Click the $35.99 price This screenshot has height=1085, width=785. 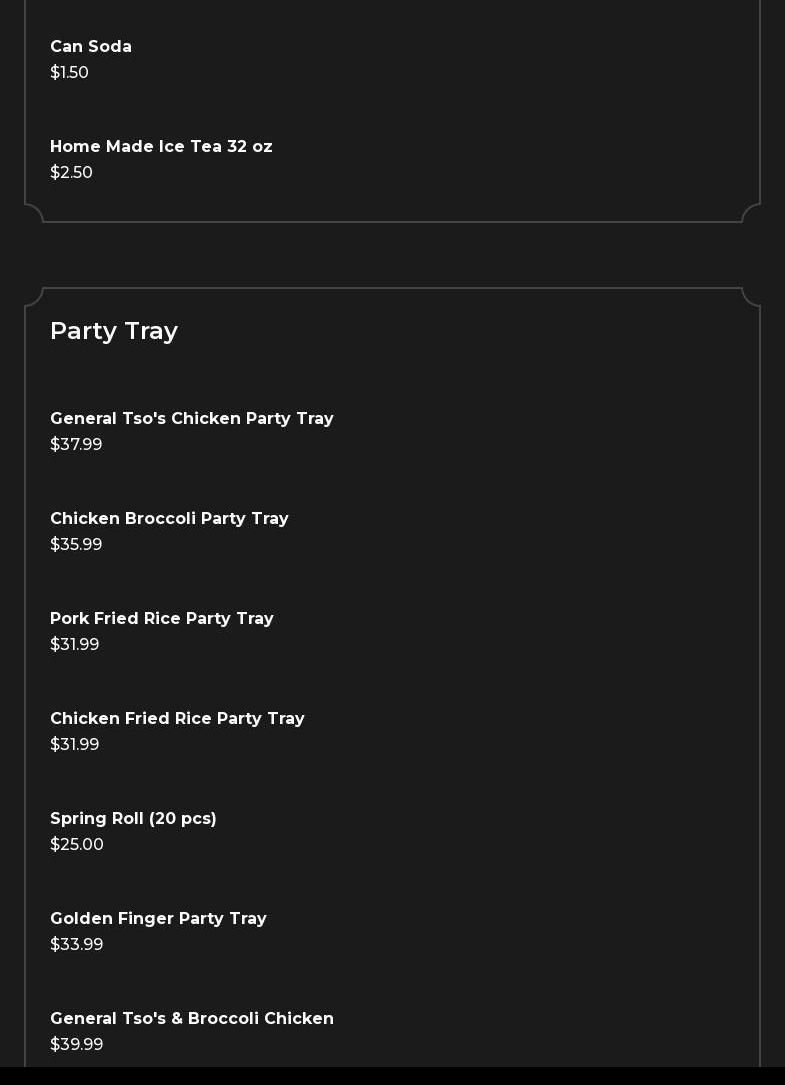pos(76,545)
